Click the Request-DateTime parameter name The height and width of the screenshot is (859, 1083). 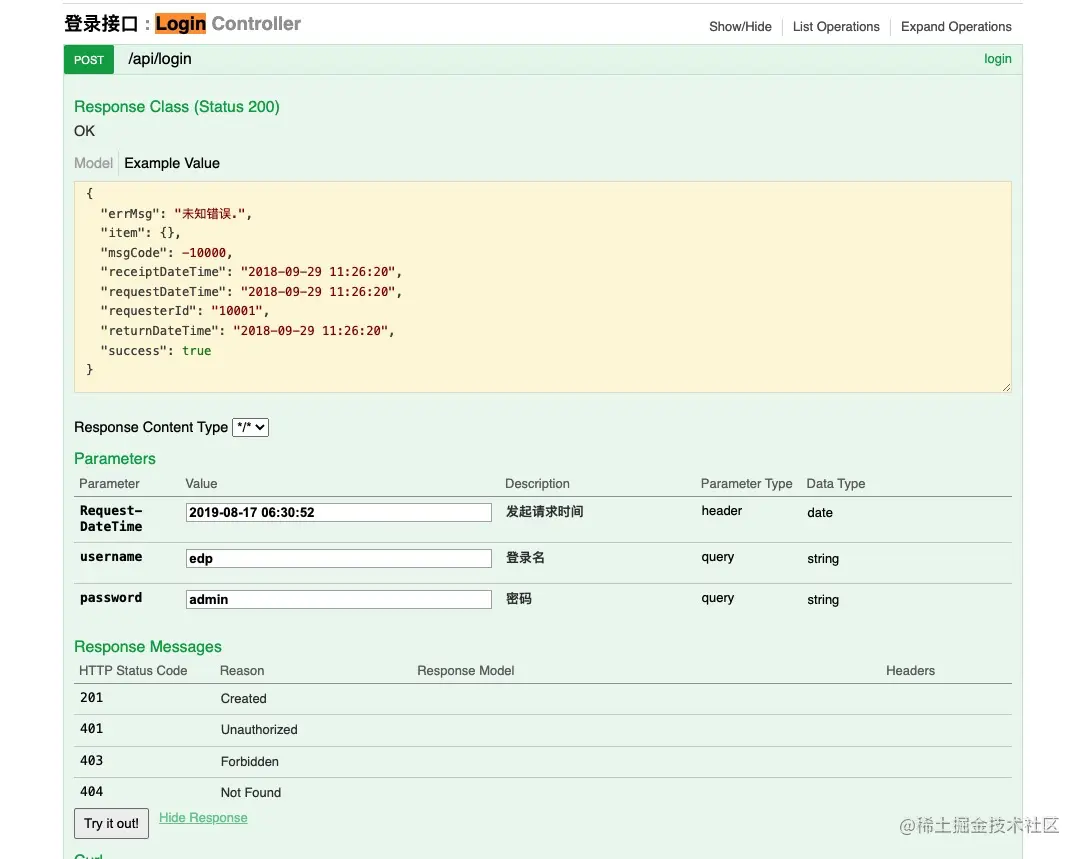(111, 518)
